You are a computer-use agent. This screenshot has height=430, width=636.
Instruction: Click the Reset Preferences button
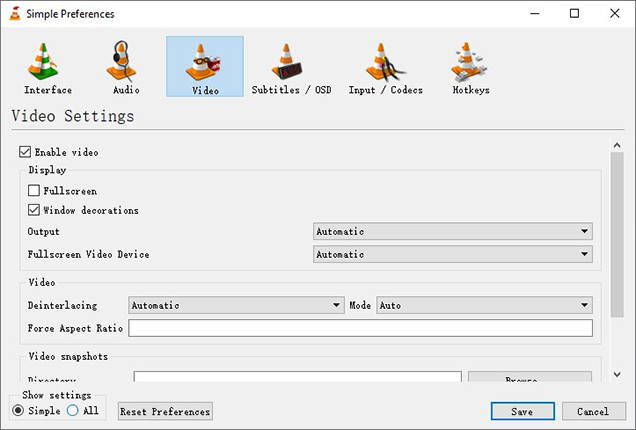coord(165,411)
